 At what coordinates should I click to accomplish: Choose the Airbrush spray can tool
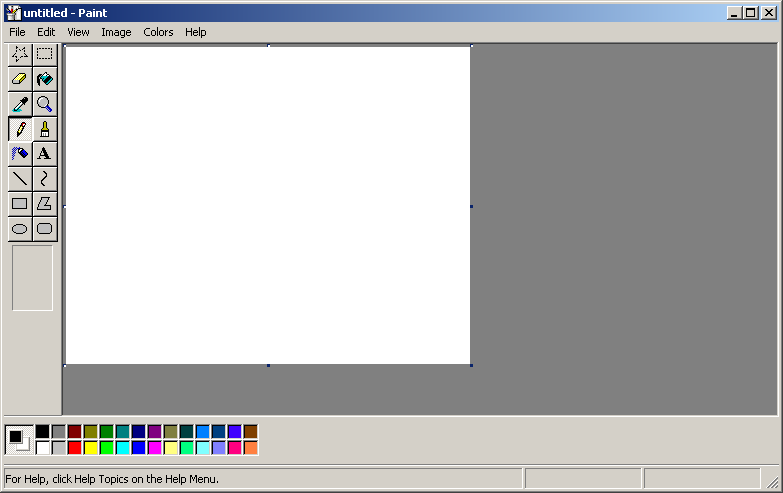click(x=19, y=154)
